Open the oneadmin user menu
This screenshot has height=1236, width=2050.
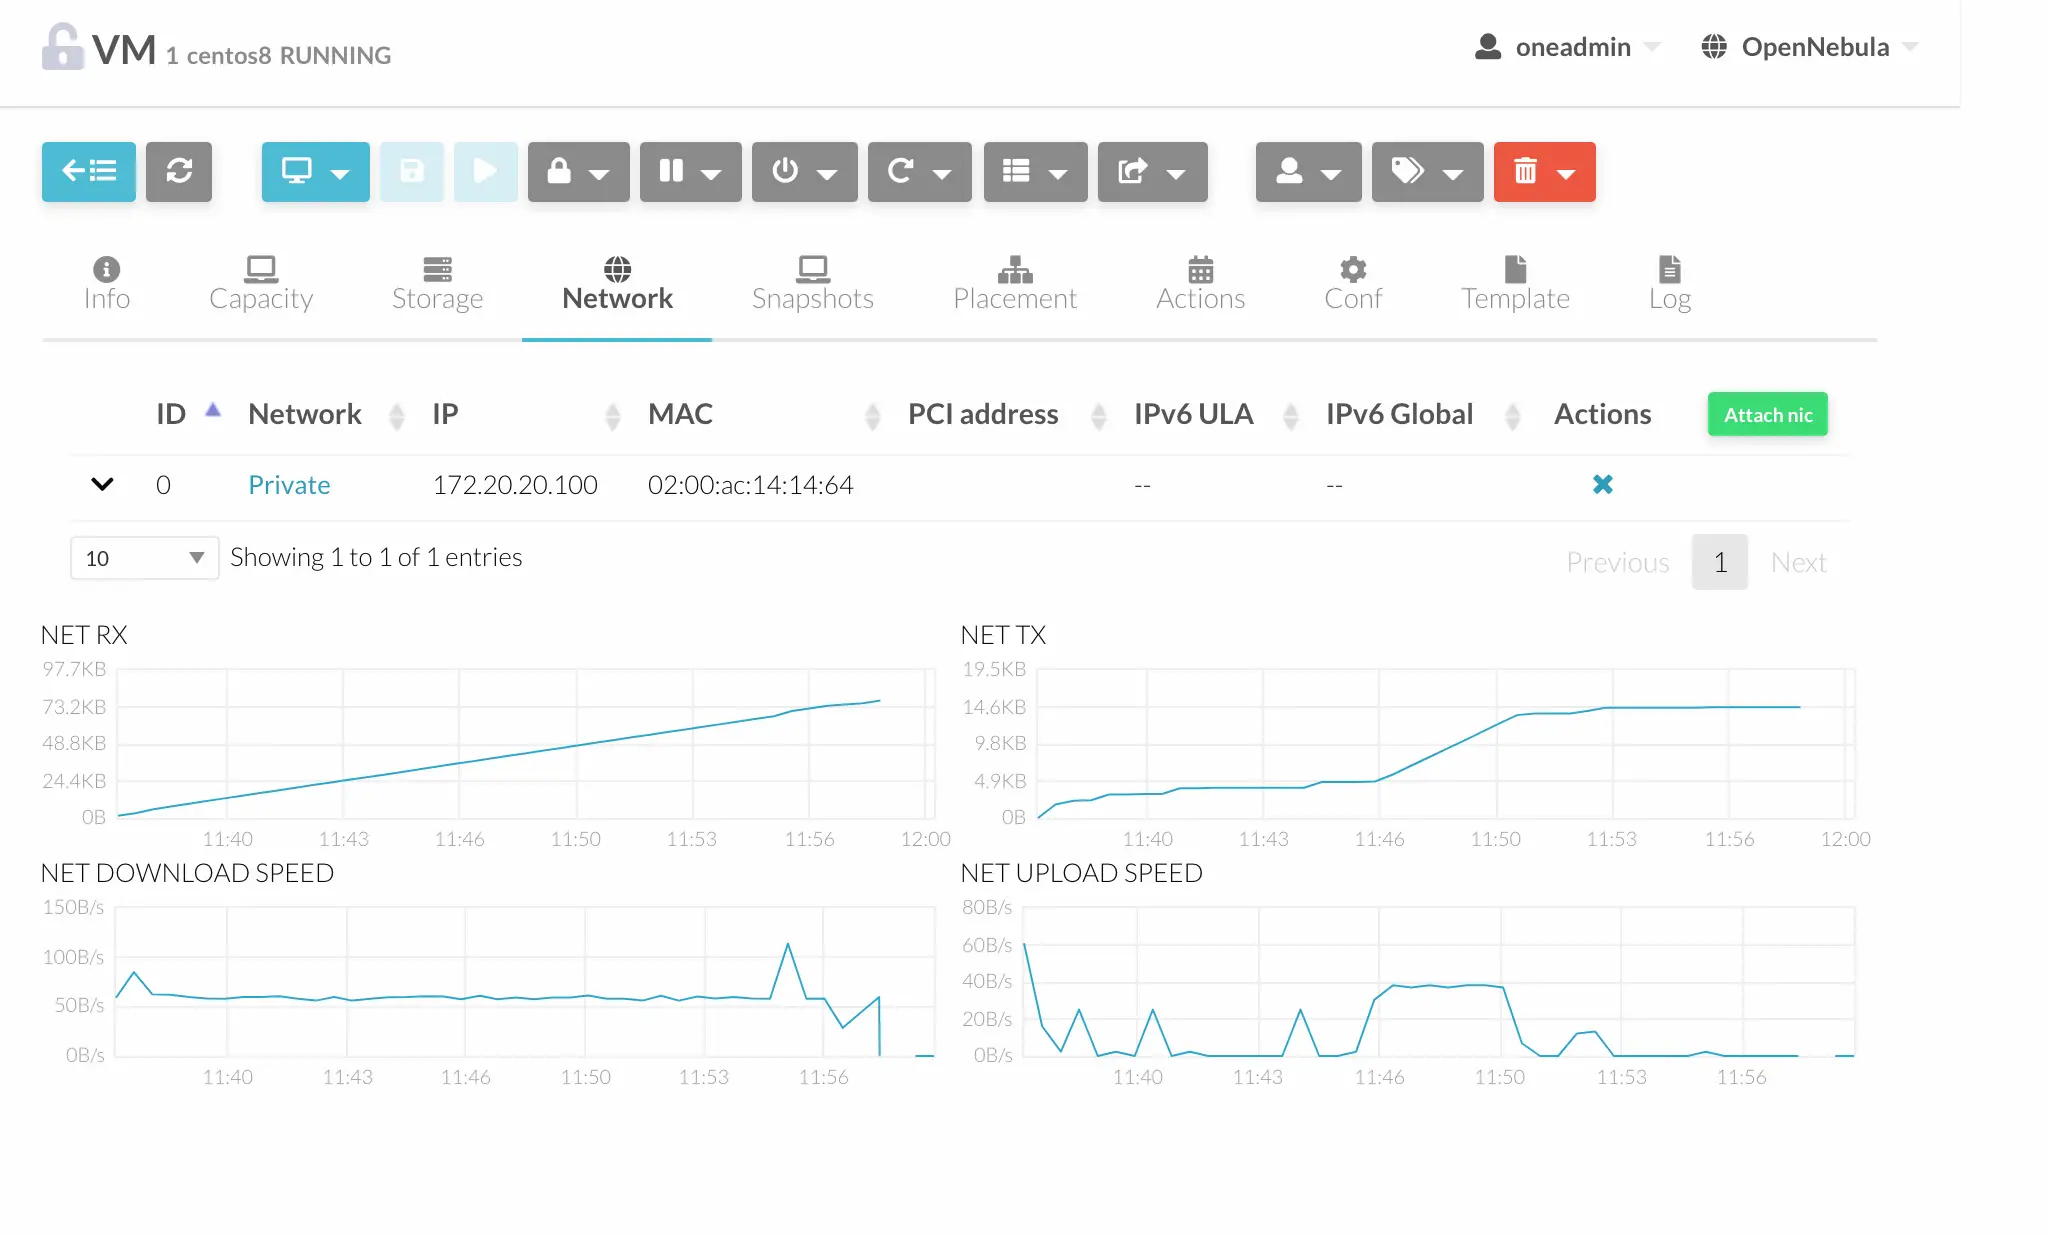pos(1567,47)
